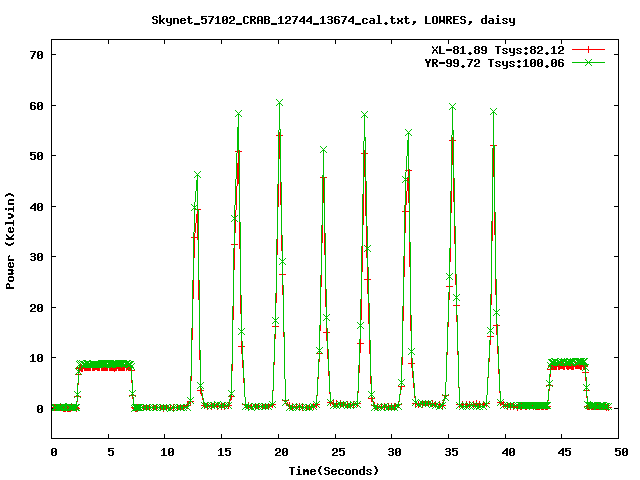Click the tallest green peak marker near 20 seconds
Viewport: 640px width, 480px height.
click(x=279, y=102)
